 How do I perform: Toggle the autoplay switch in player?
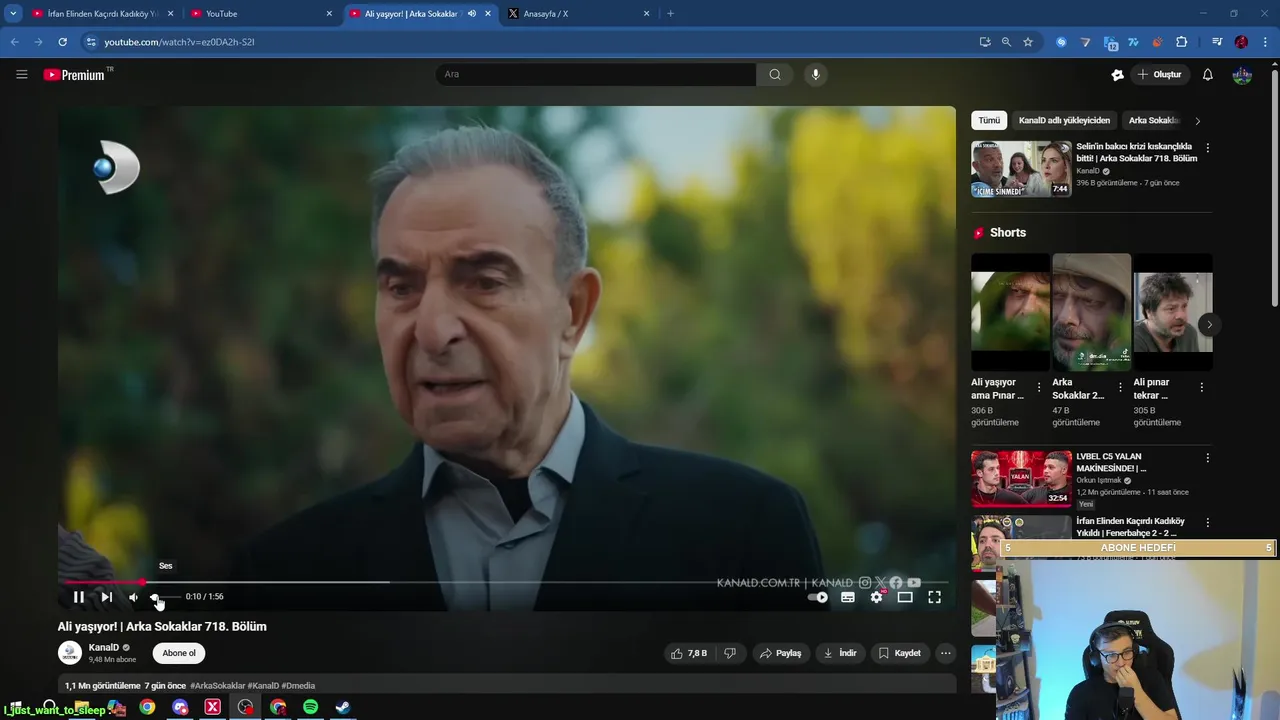pos(818,597)
